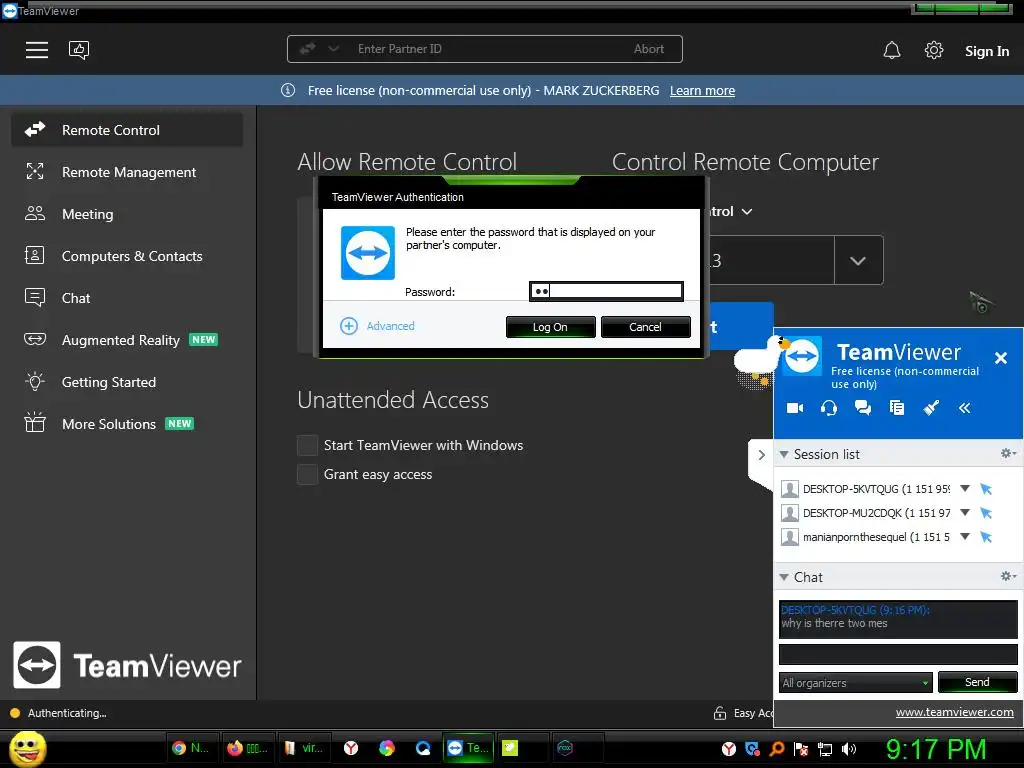Screen dimensions: 1024x768
Task: Click the Log On button
Action: pyautogui.click(x=551, y=327)
